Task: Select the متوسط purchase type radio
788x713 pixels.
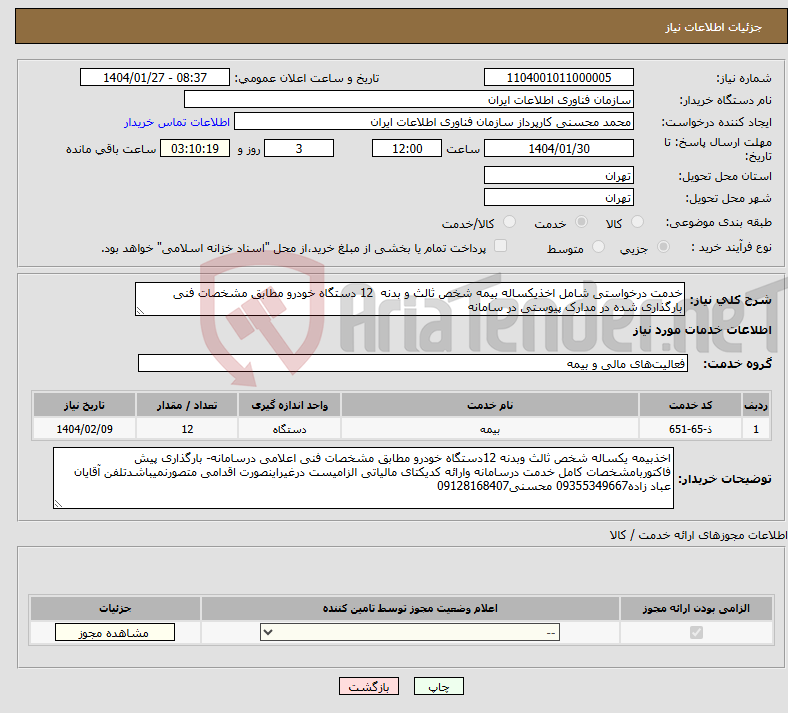Action: click(x=598, y=247)
